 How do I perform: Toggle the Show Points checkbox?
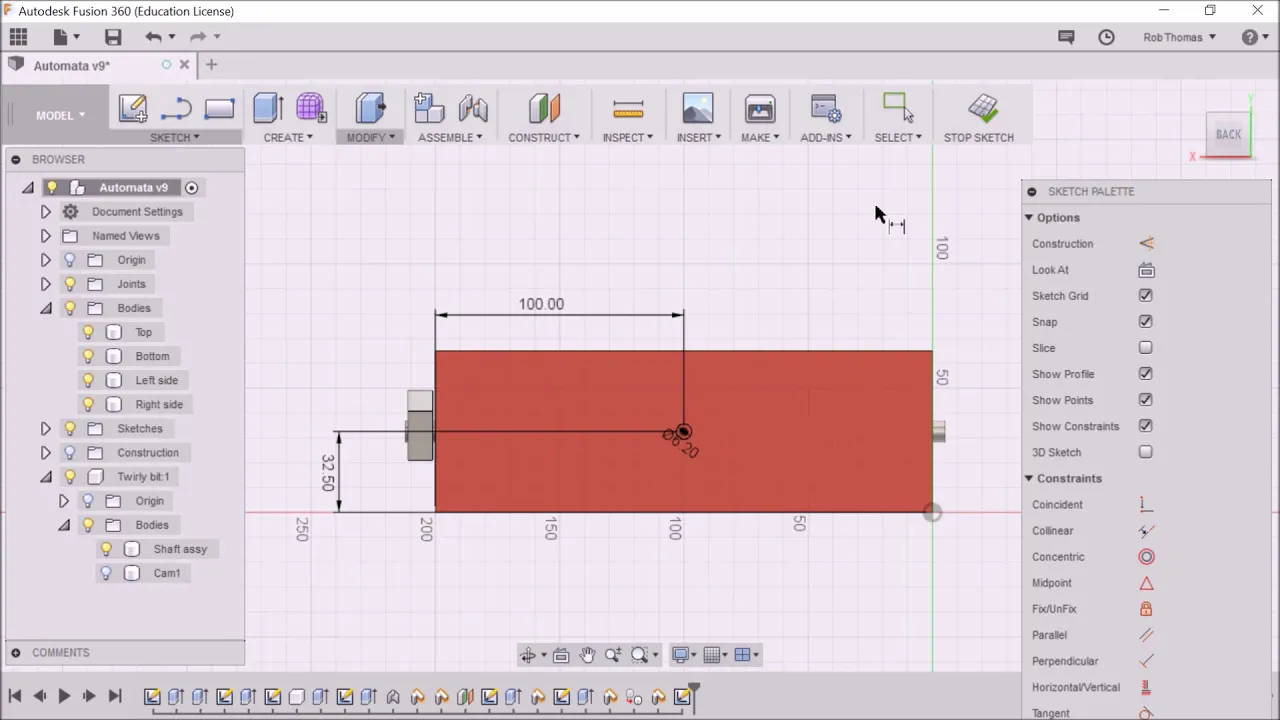tap(1146, 400)
